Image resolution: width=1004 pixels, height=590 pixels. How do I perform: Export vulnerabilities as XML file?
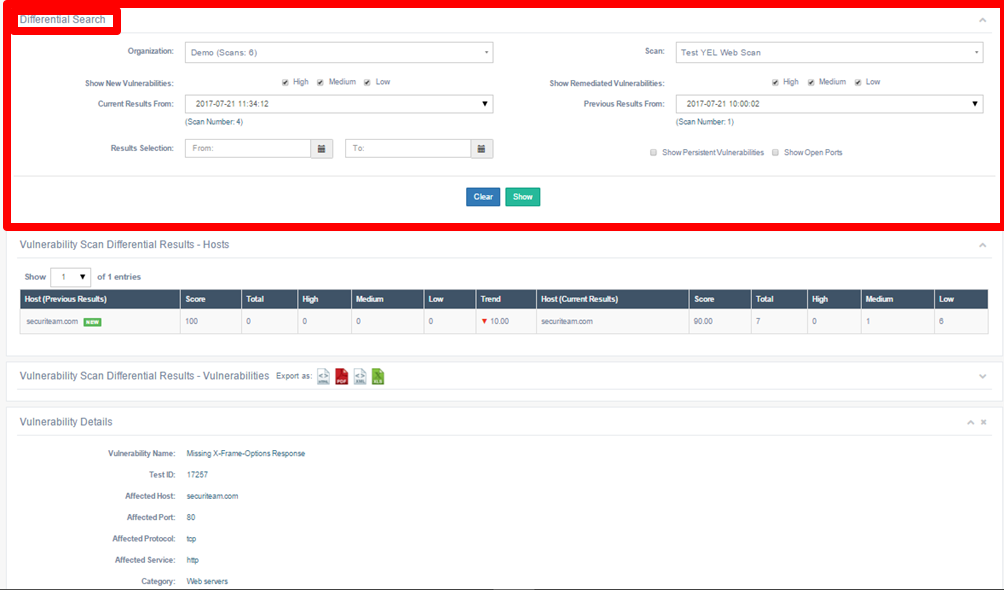(360, 377)
